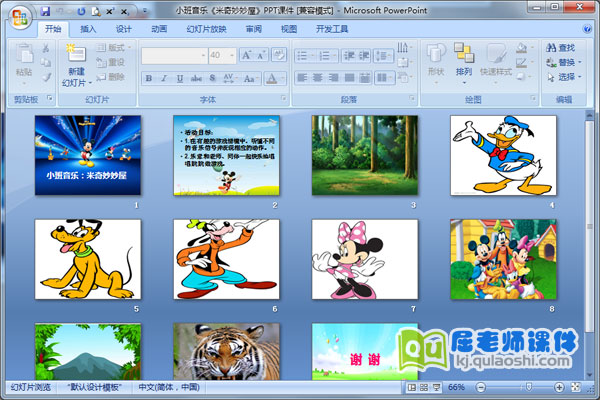Open shape outline pen icon
The width and height of the screenshot is (600, 400).
coord(523,62)
